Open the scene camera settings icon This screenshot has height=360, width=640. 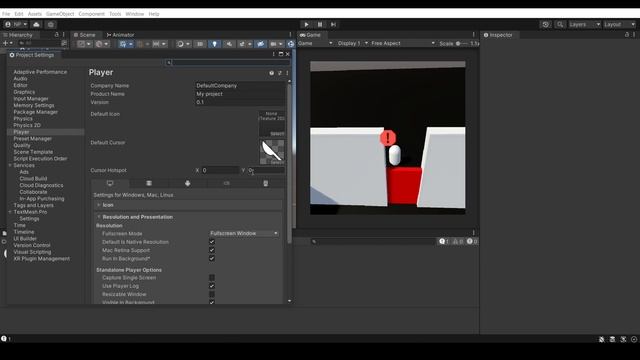pos(276,44)
